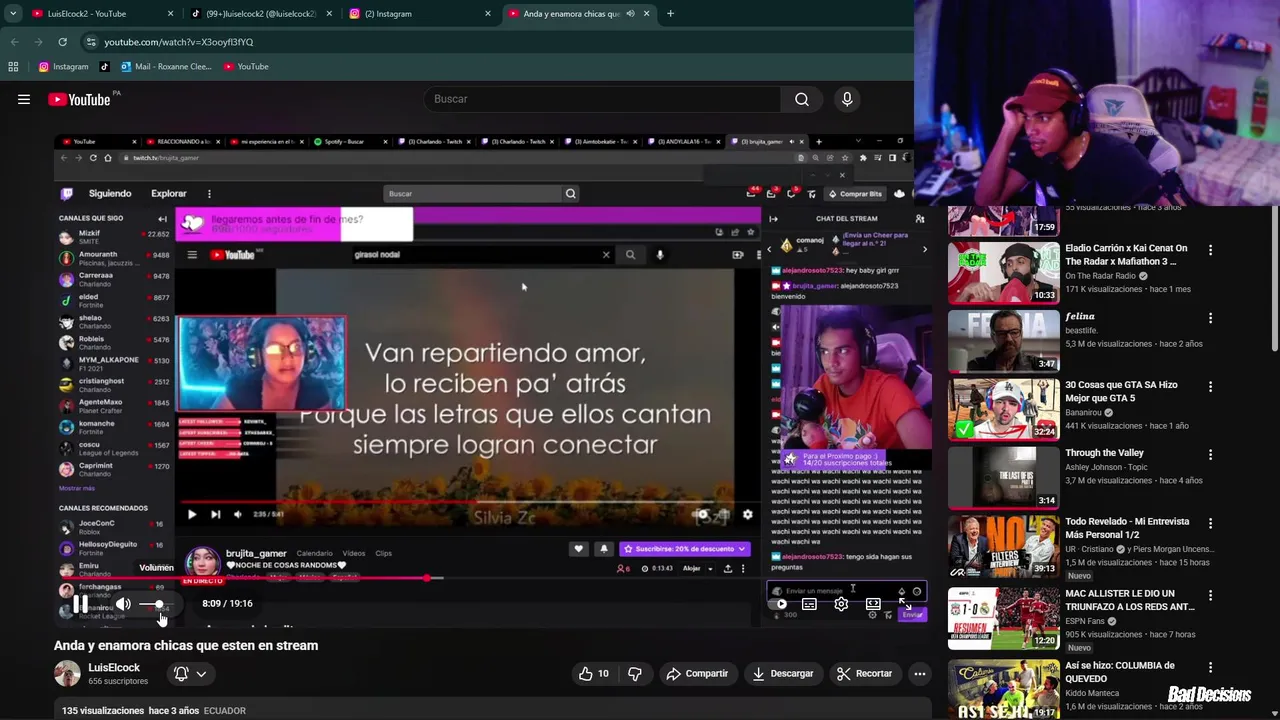
Task: Enter fullscreen in the video player
Action: tap(905, 604)
